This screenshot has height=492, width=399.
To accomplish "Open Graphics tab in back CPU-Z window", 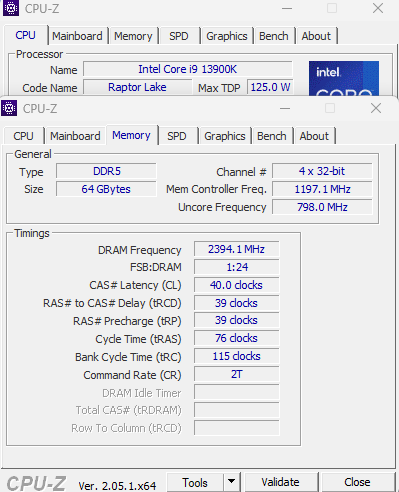I will (227, 36).
